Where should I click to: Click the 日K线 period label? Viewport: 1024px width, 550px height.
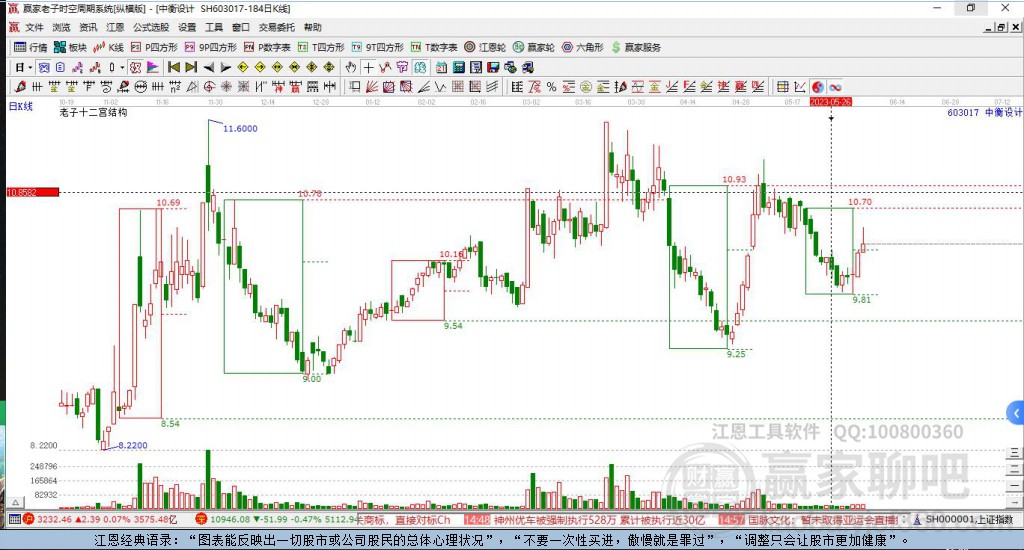[20, 106]
